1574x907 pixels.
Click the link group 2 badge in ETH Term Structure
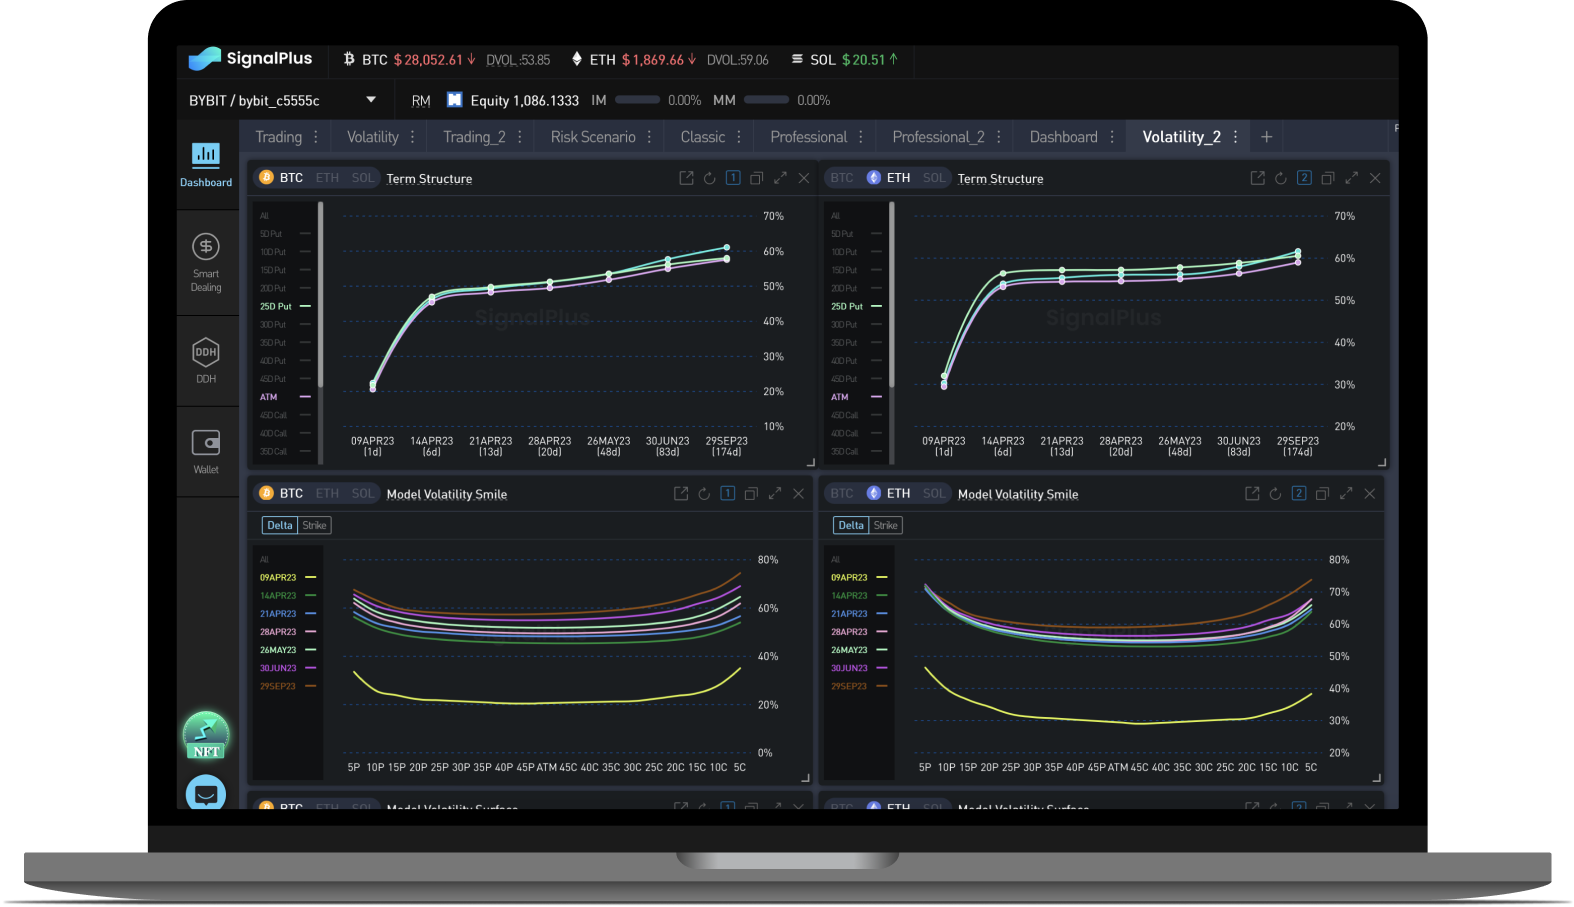[1304, 178]
